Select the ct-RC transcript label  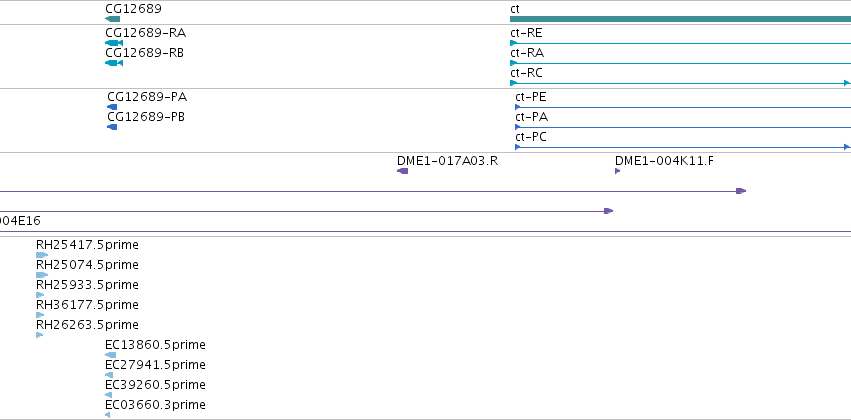pyautogui.click(x=526, y=73)
